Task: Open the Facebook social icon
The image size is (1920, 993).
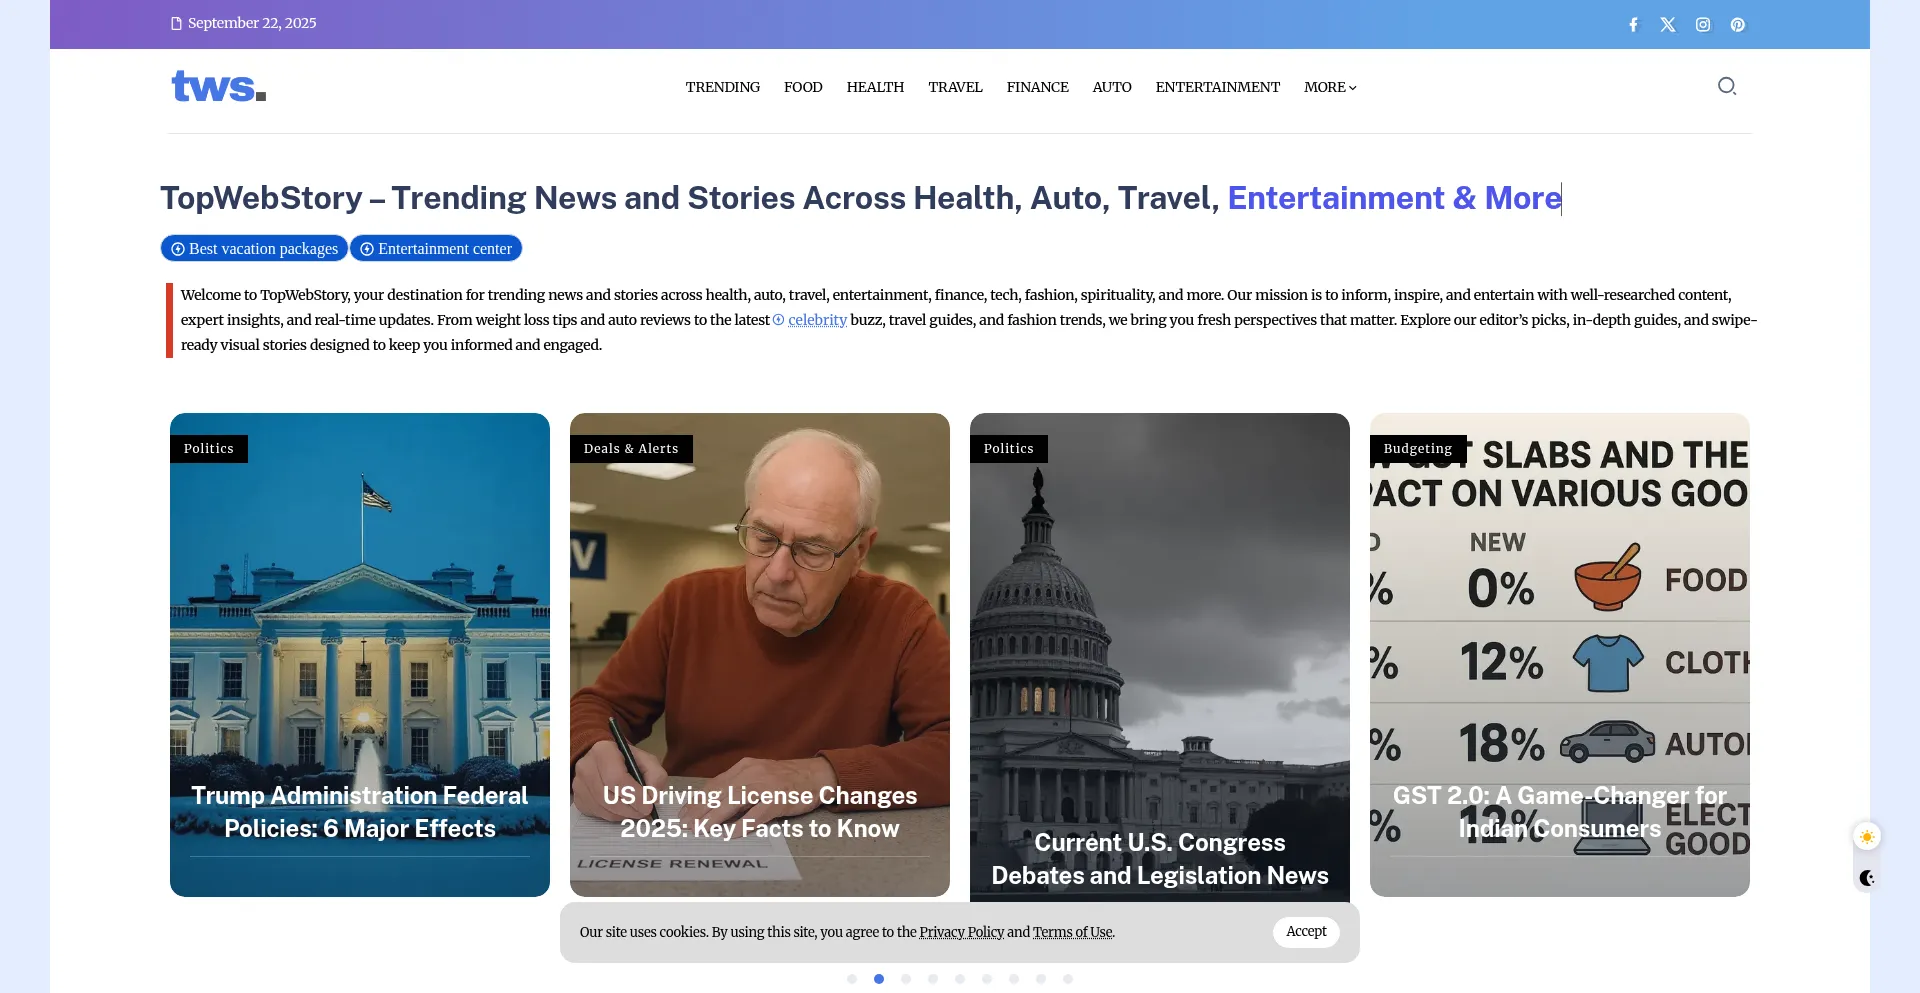Action: 1633,25
